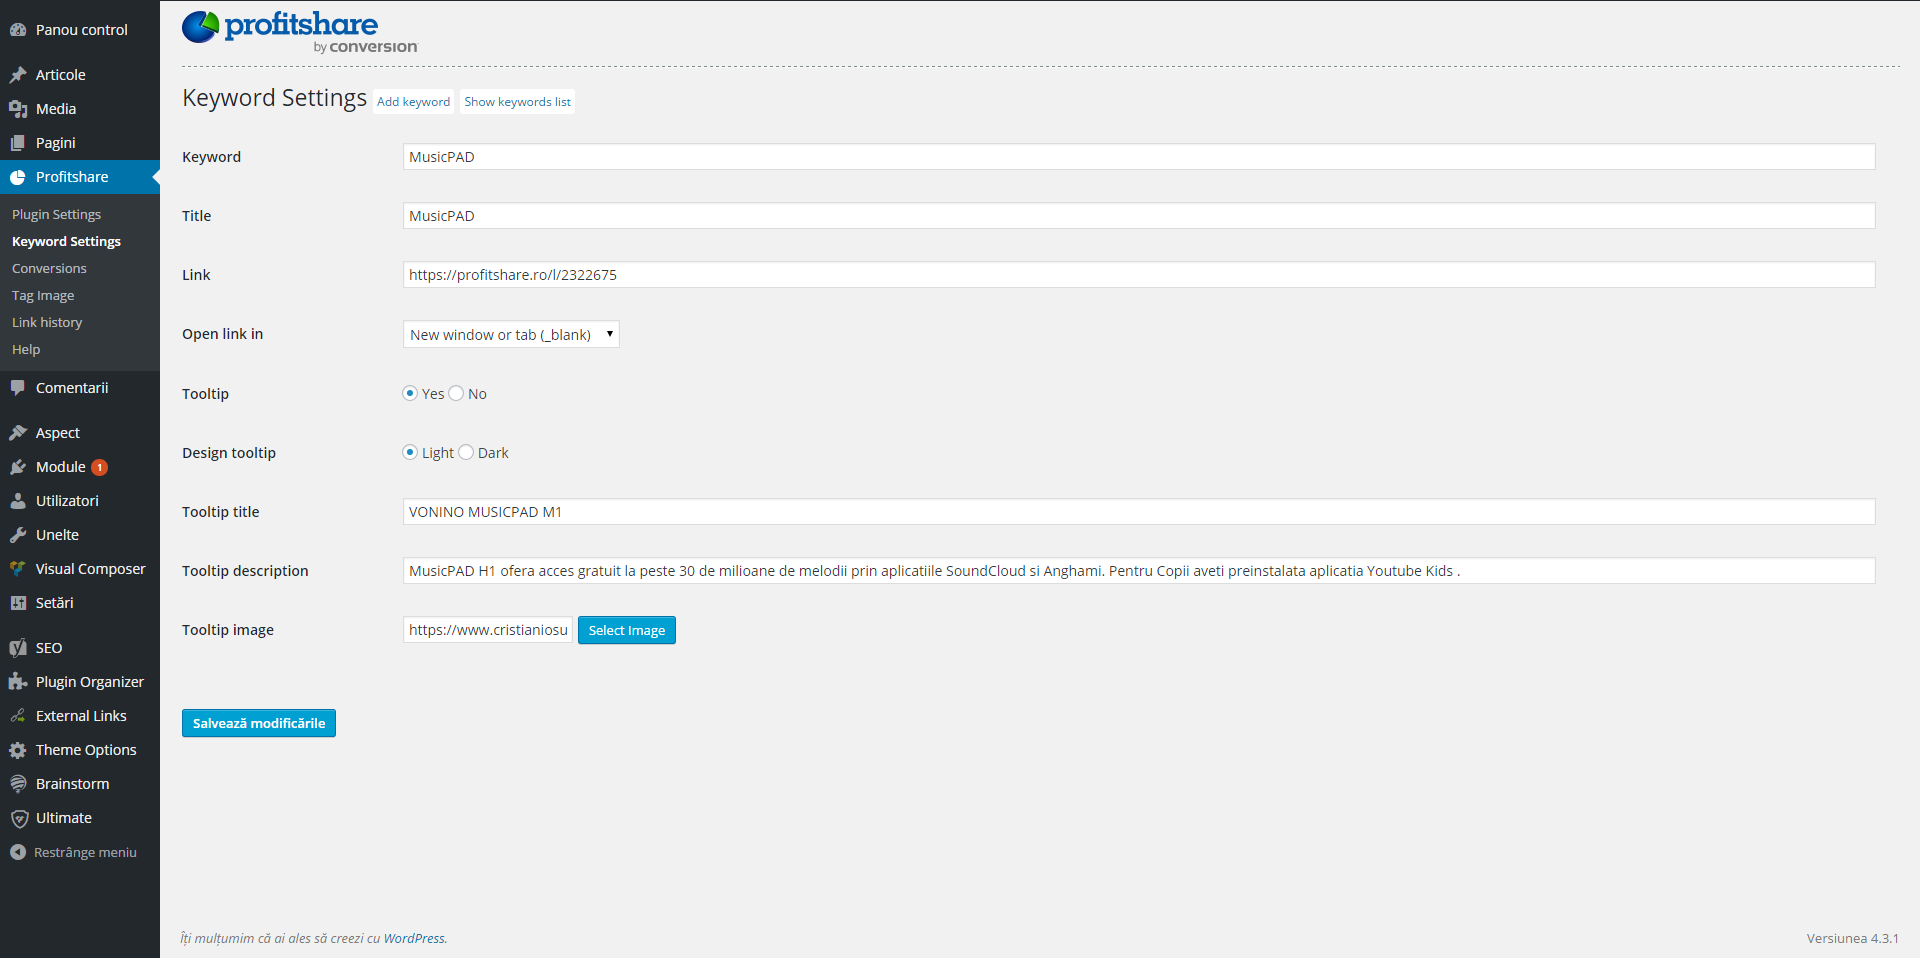Click the Plugin Organizer puzzle icon
The width and height of the screenshot is (1920, 958).
pos(18,682)
